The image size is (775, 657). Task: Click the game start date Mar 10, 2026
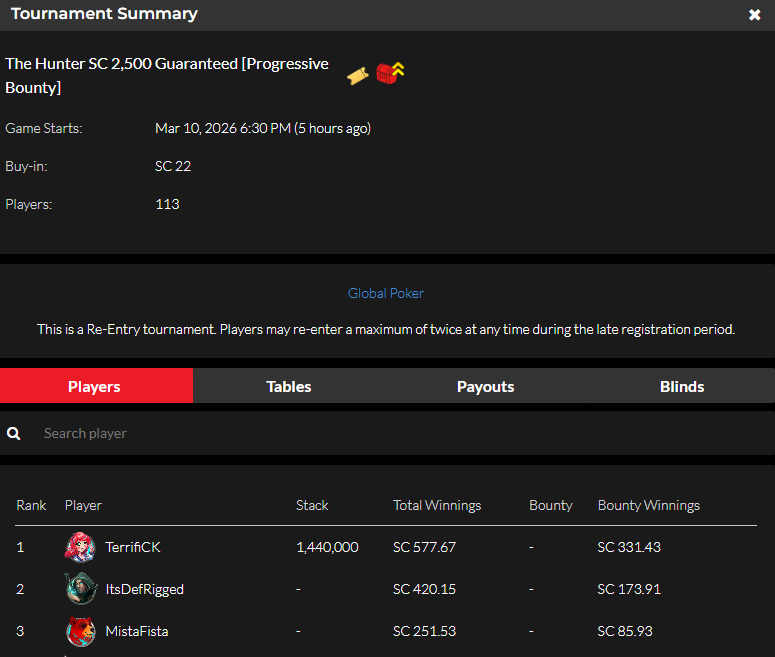[x=262, y=129]
